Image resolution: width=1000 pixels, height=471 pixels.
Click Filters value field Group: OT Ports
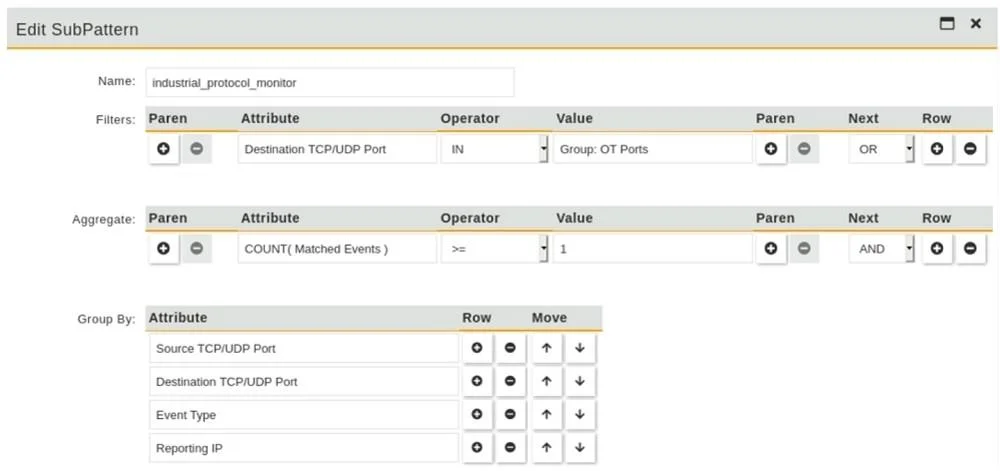[x=653, y=149]
